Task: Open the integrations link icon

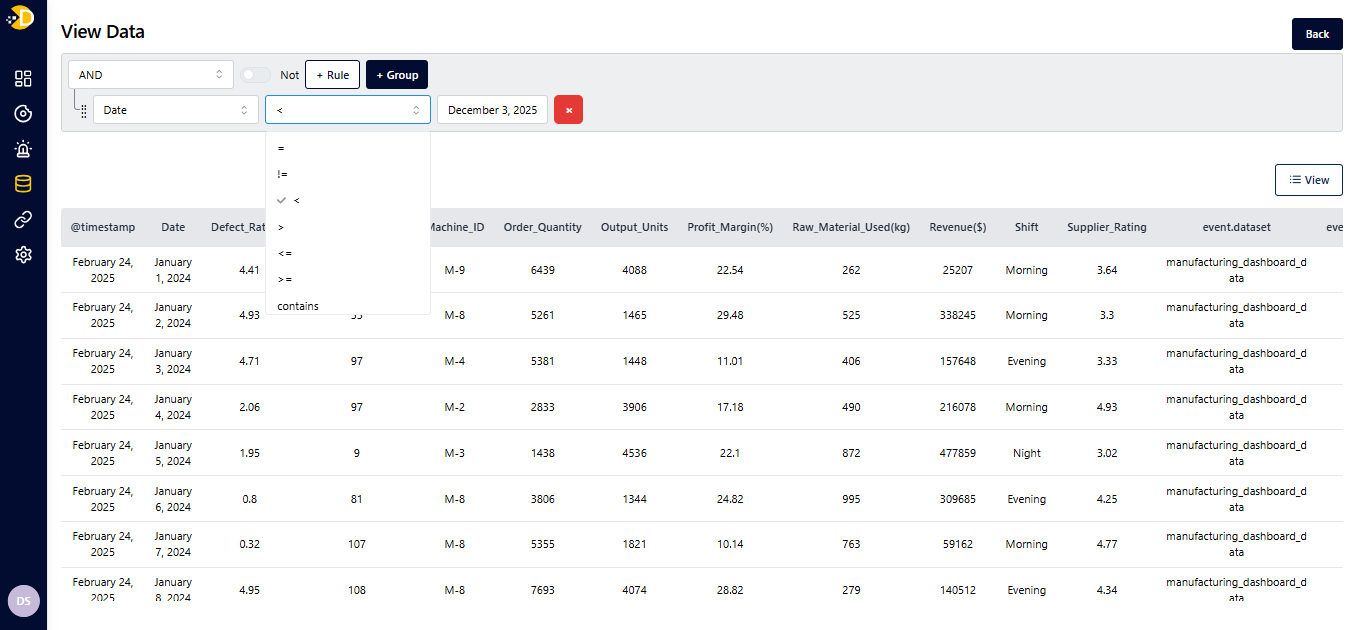Action: (x=23, y=220)
